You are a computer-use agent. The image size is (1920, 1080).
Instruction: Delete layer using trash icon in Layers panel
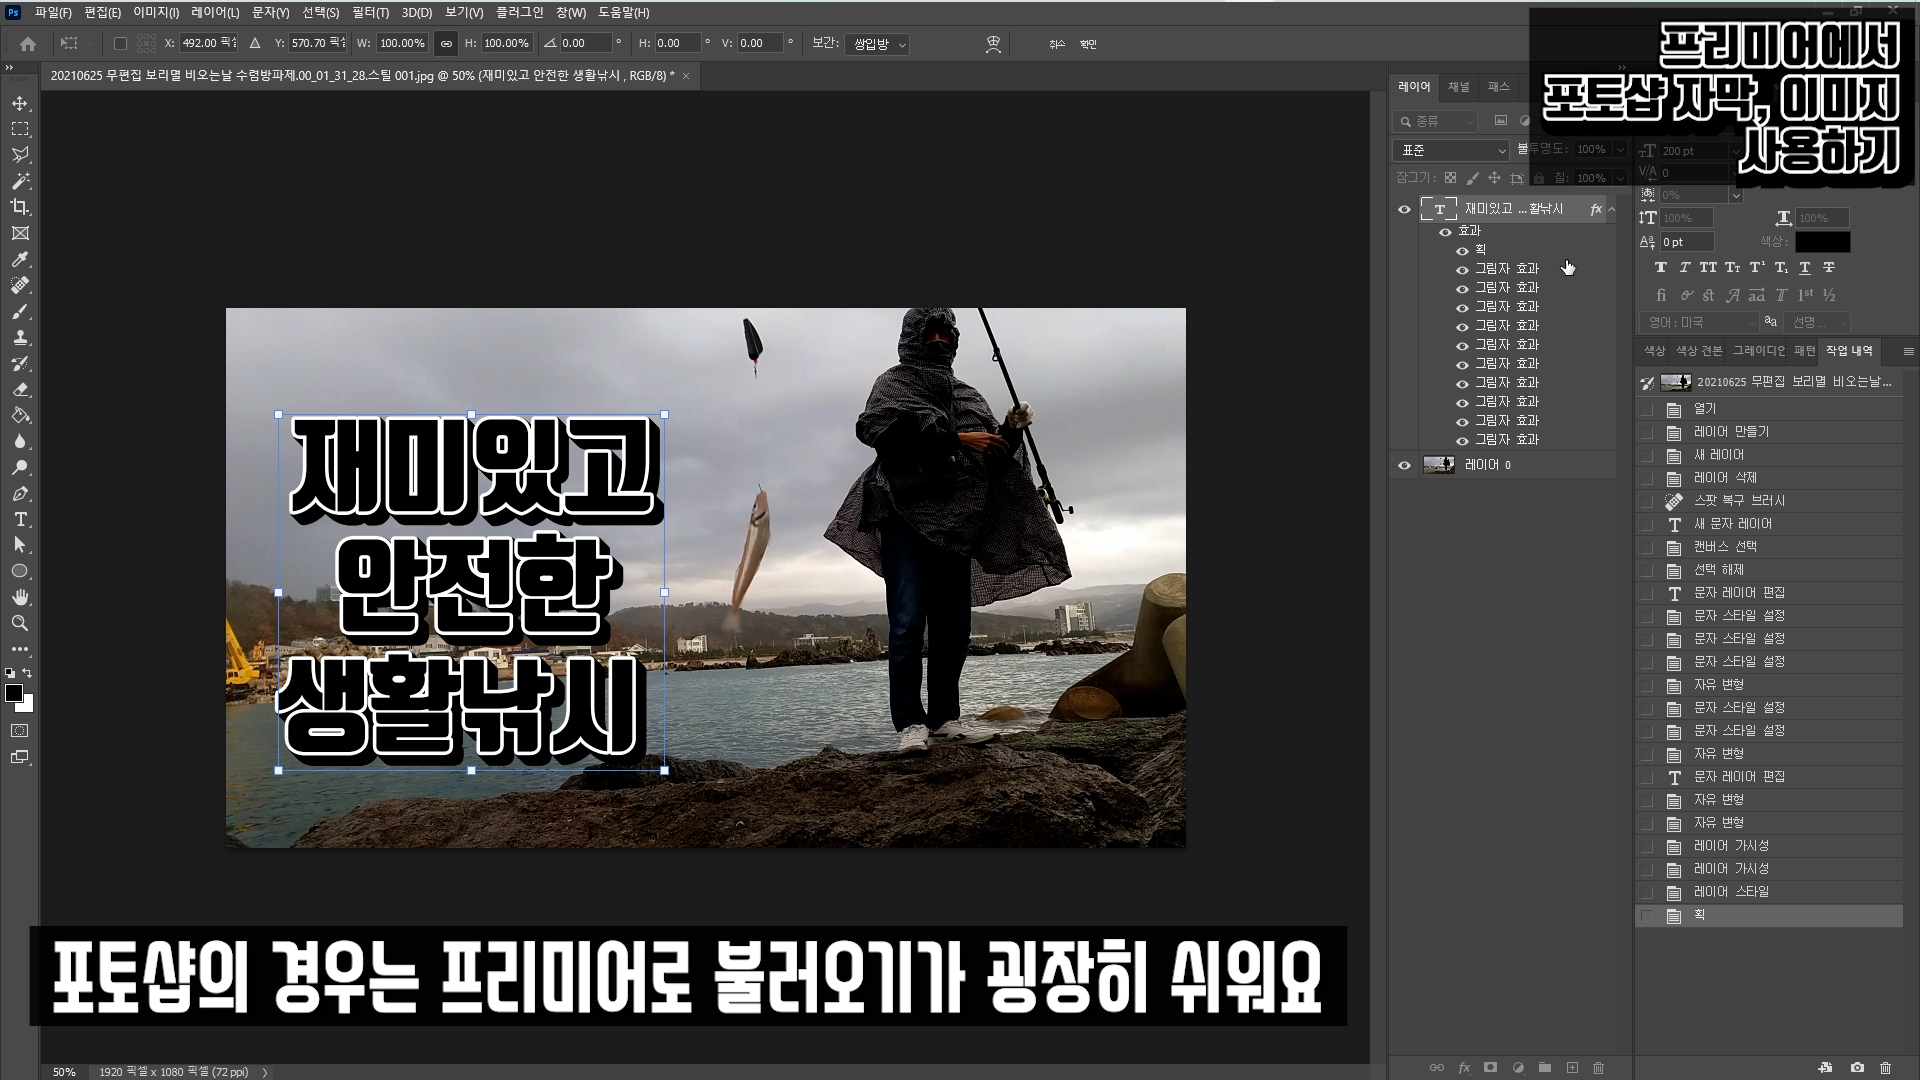point(1598,1067)
